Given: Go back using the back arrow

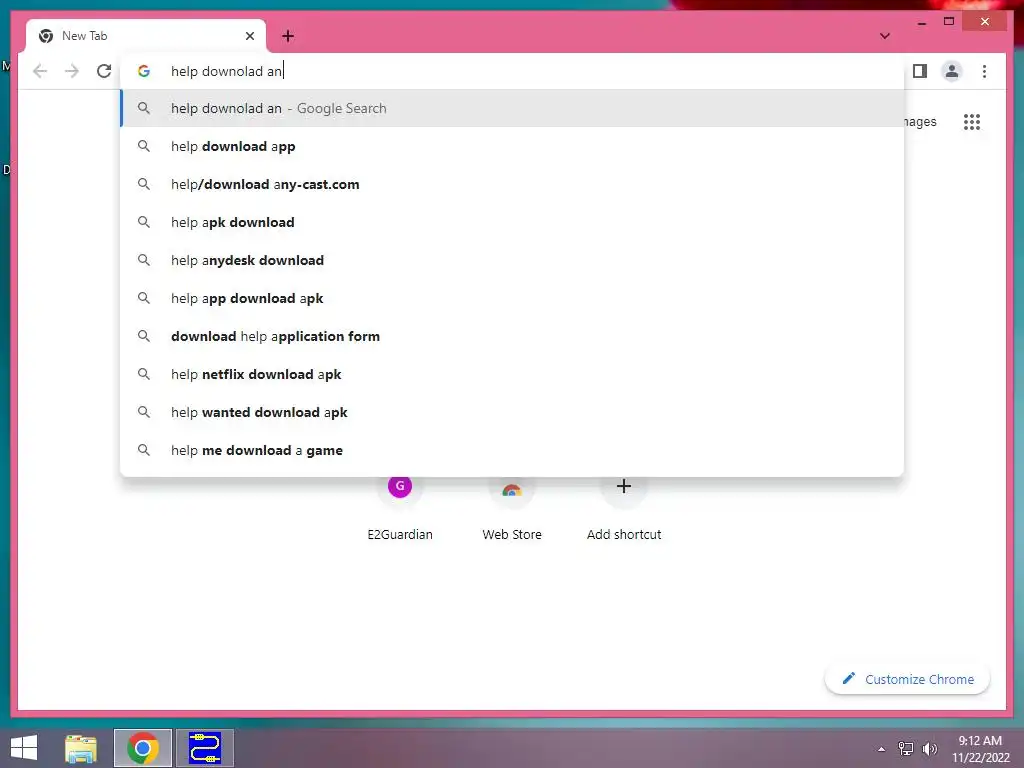Looking at the screenshot, I should pyautogui.click(x=40, y=71).
